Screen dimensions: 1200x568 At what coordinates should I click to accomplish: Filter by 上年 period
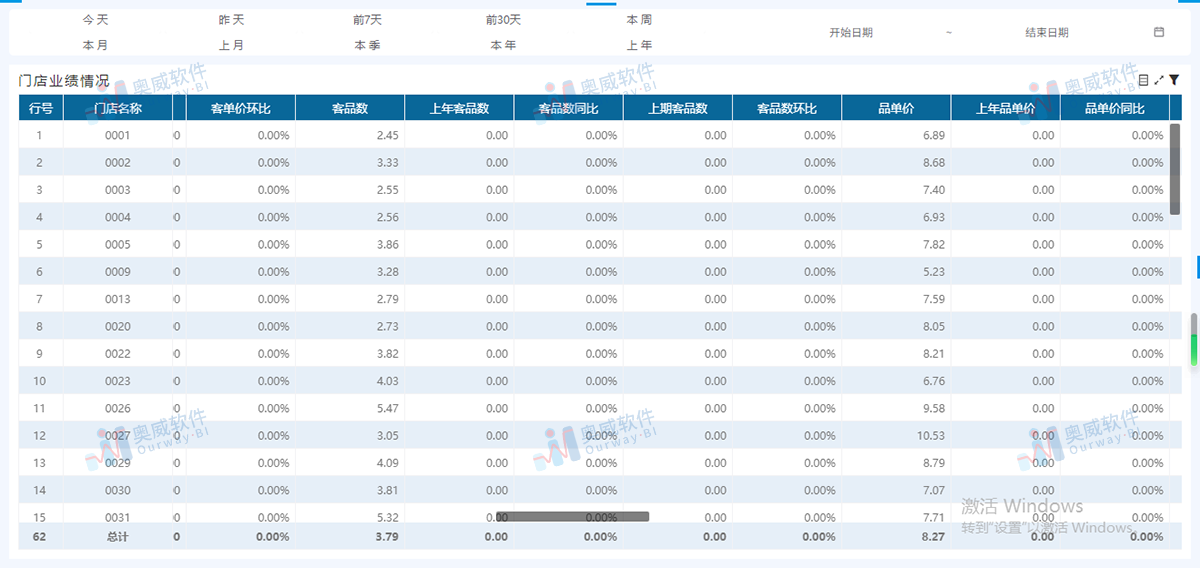tap(639, 45)
